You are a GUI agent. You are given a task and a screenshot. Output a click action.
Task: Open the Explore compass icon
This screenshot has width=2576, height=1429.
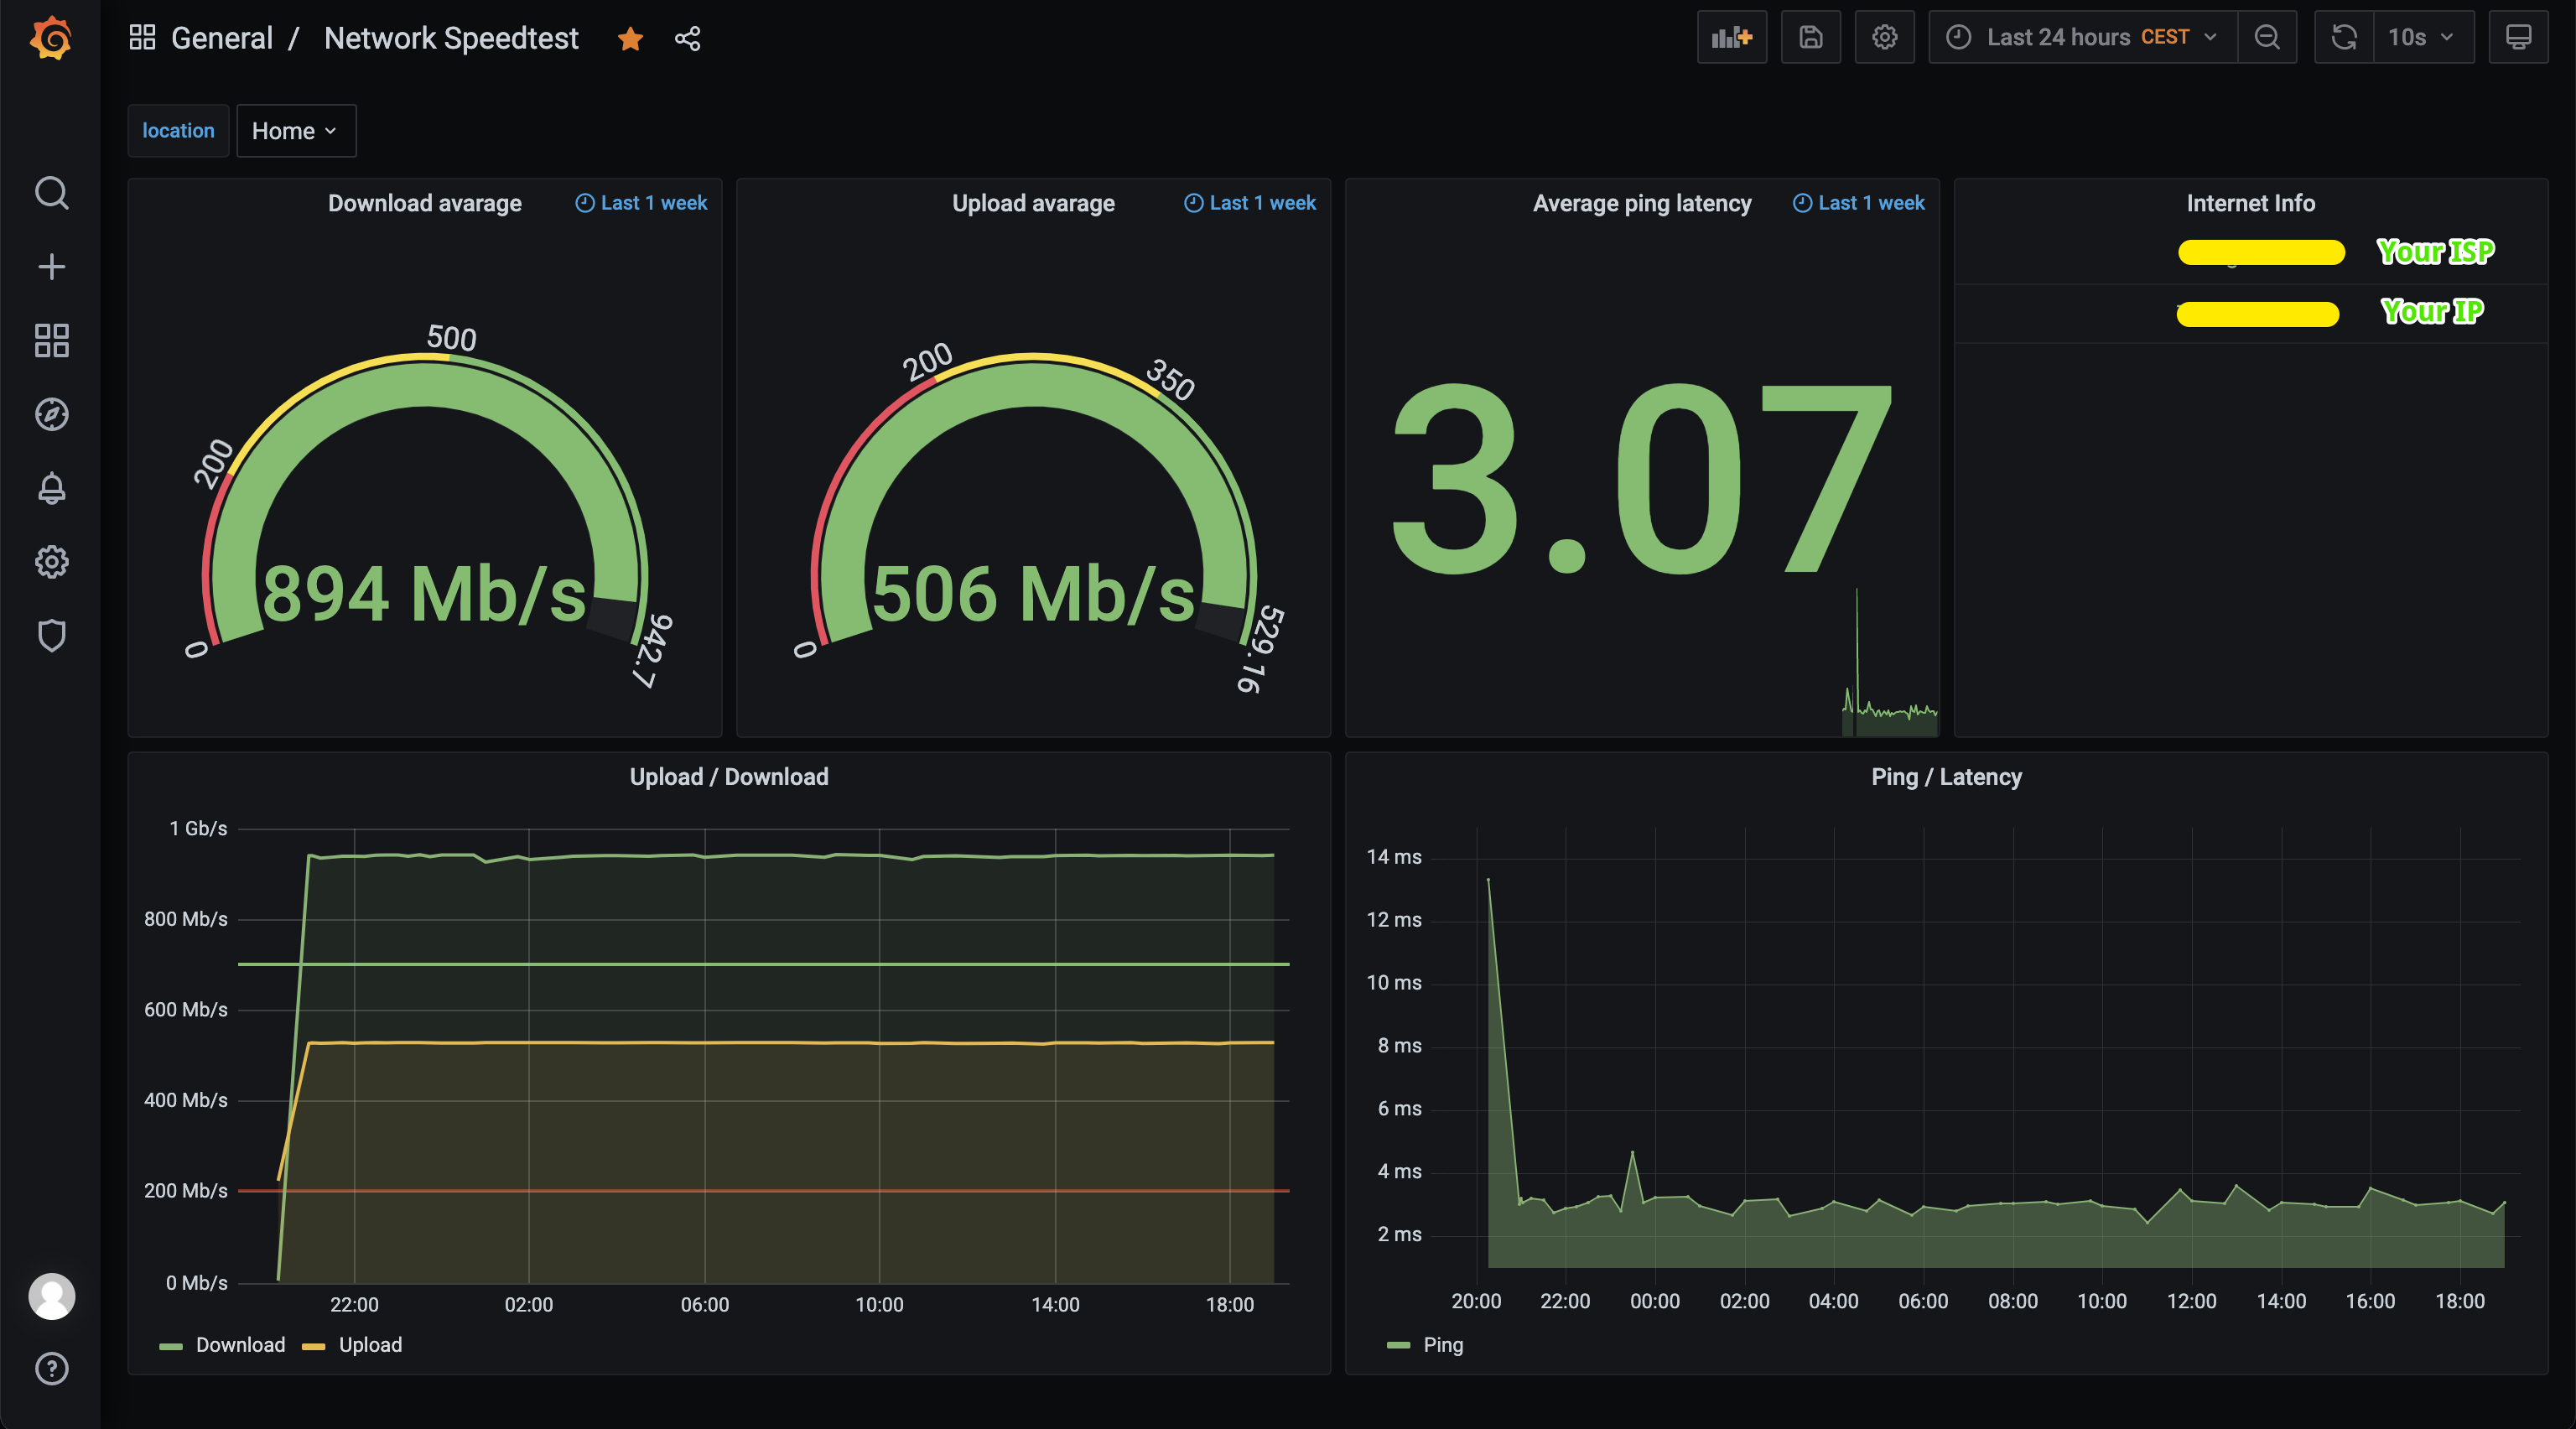pyautogui.click(x=51, y=414)
